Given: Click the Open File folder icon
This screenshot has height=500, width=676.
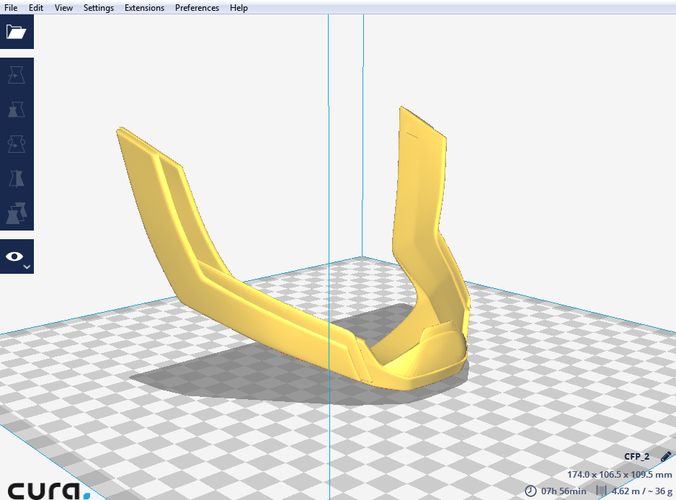Looking at the screenshot, I should click(x=16, y=31).
